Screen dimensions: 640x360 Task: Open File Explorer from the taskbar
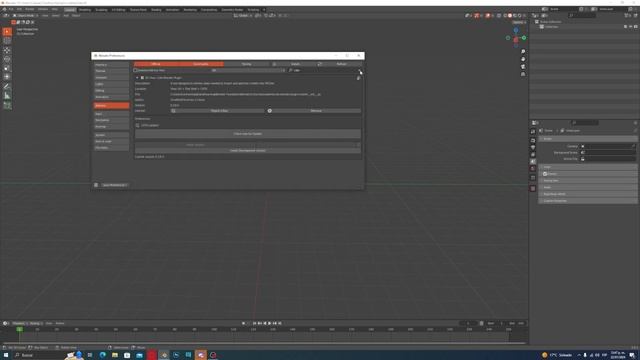(115, 355)
